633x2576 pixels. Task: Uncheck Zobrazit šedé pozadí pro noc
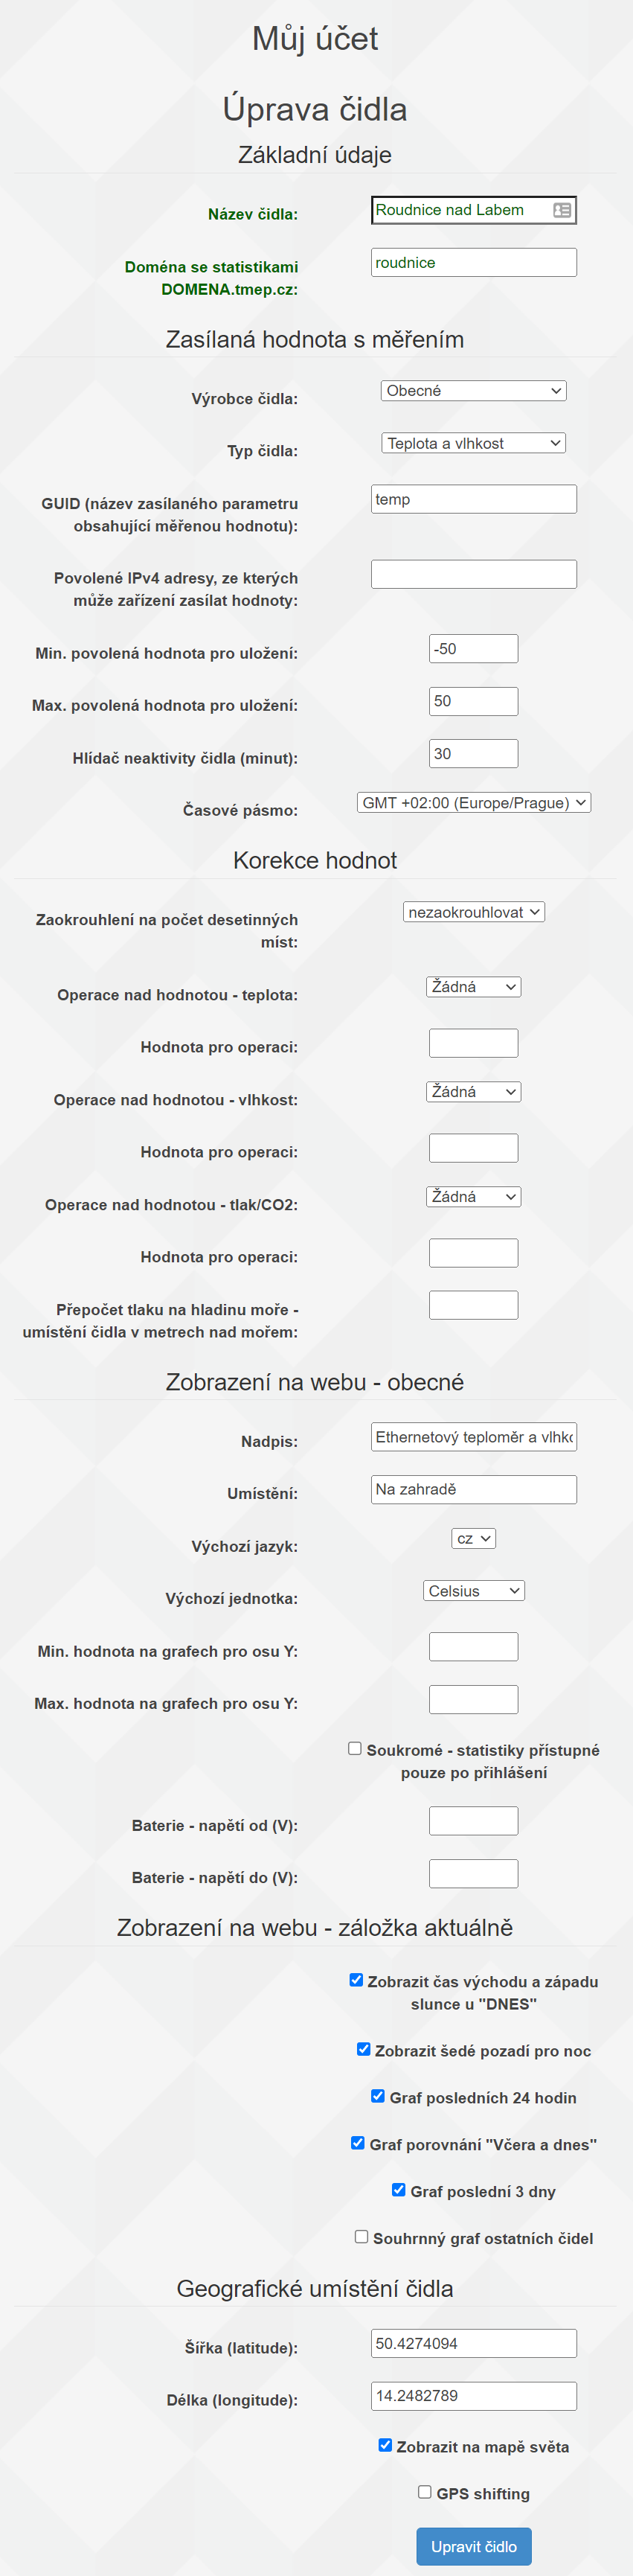364,2049
